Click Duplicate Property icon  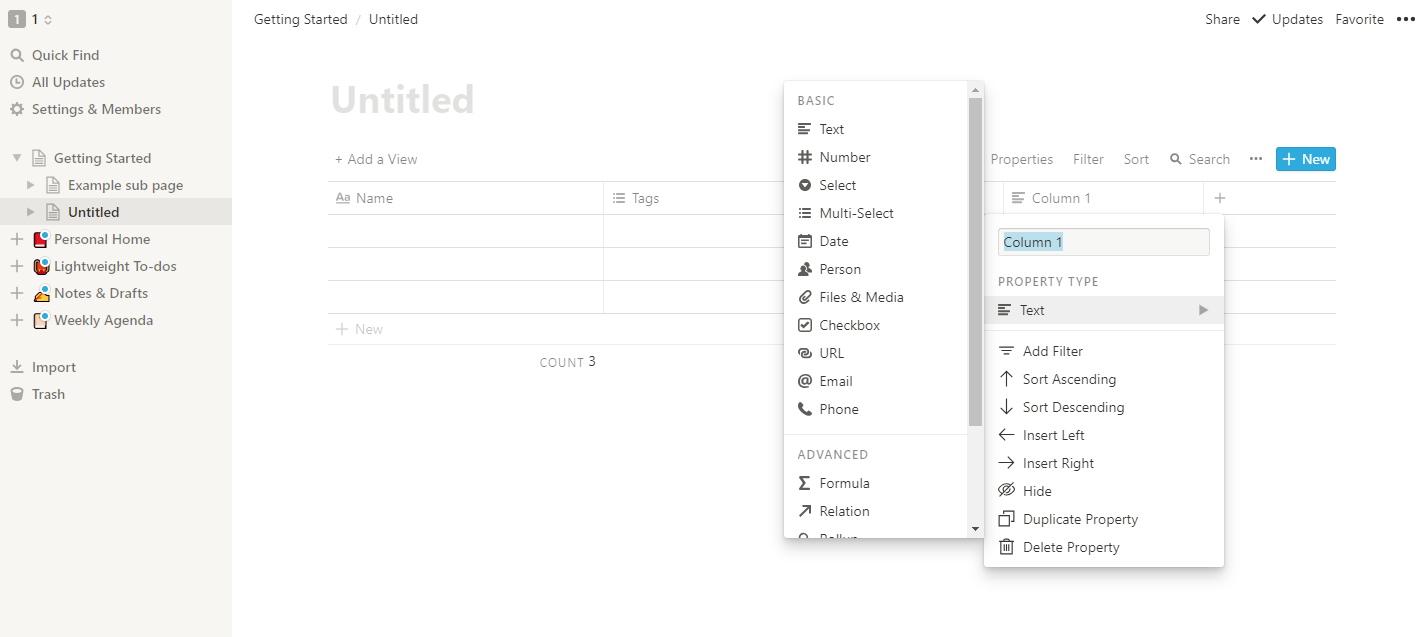point(1007,519)
